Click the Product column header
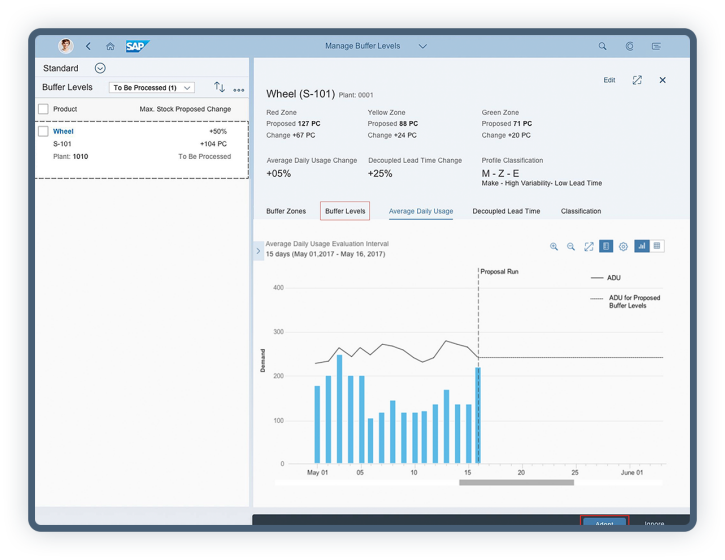The height and width of the screenshot is (560, 725). (65, 109)
